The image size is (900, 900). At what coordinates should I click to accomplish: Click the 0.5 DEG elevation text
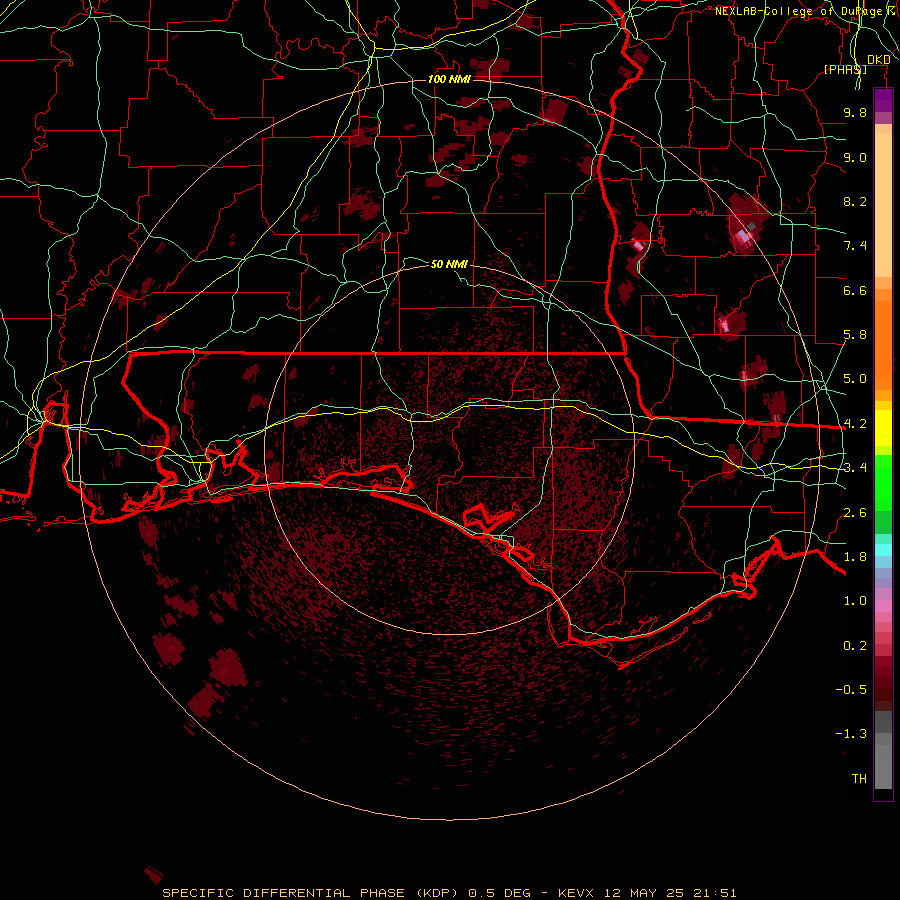click(x=499, y=893)
